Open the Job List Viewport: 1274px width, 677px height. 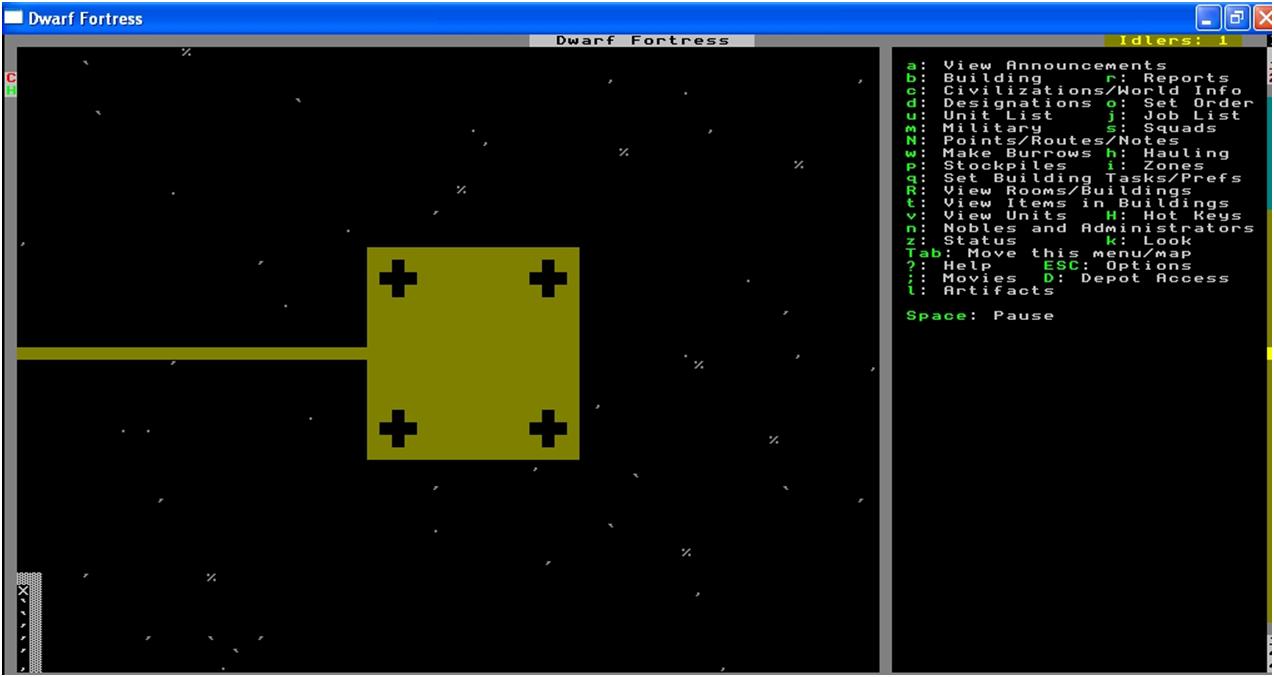point(1173,116)
